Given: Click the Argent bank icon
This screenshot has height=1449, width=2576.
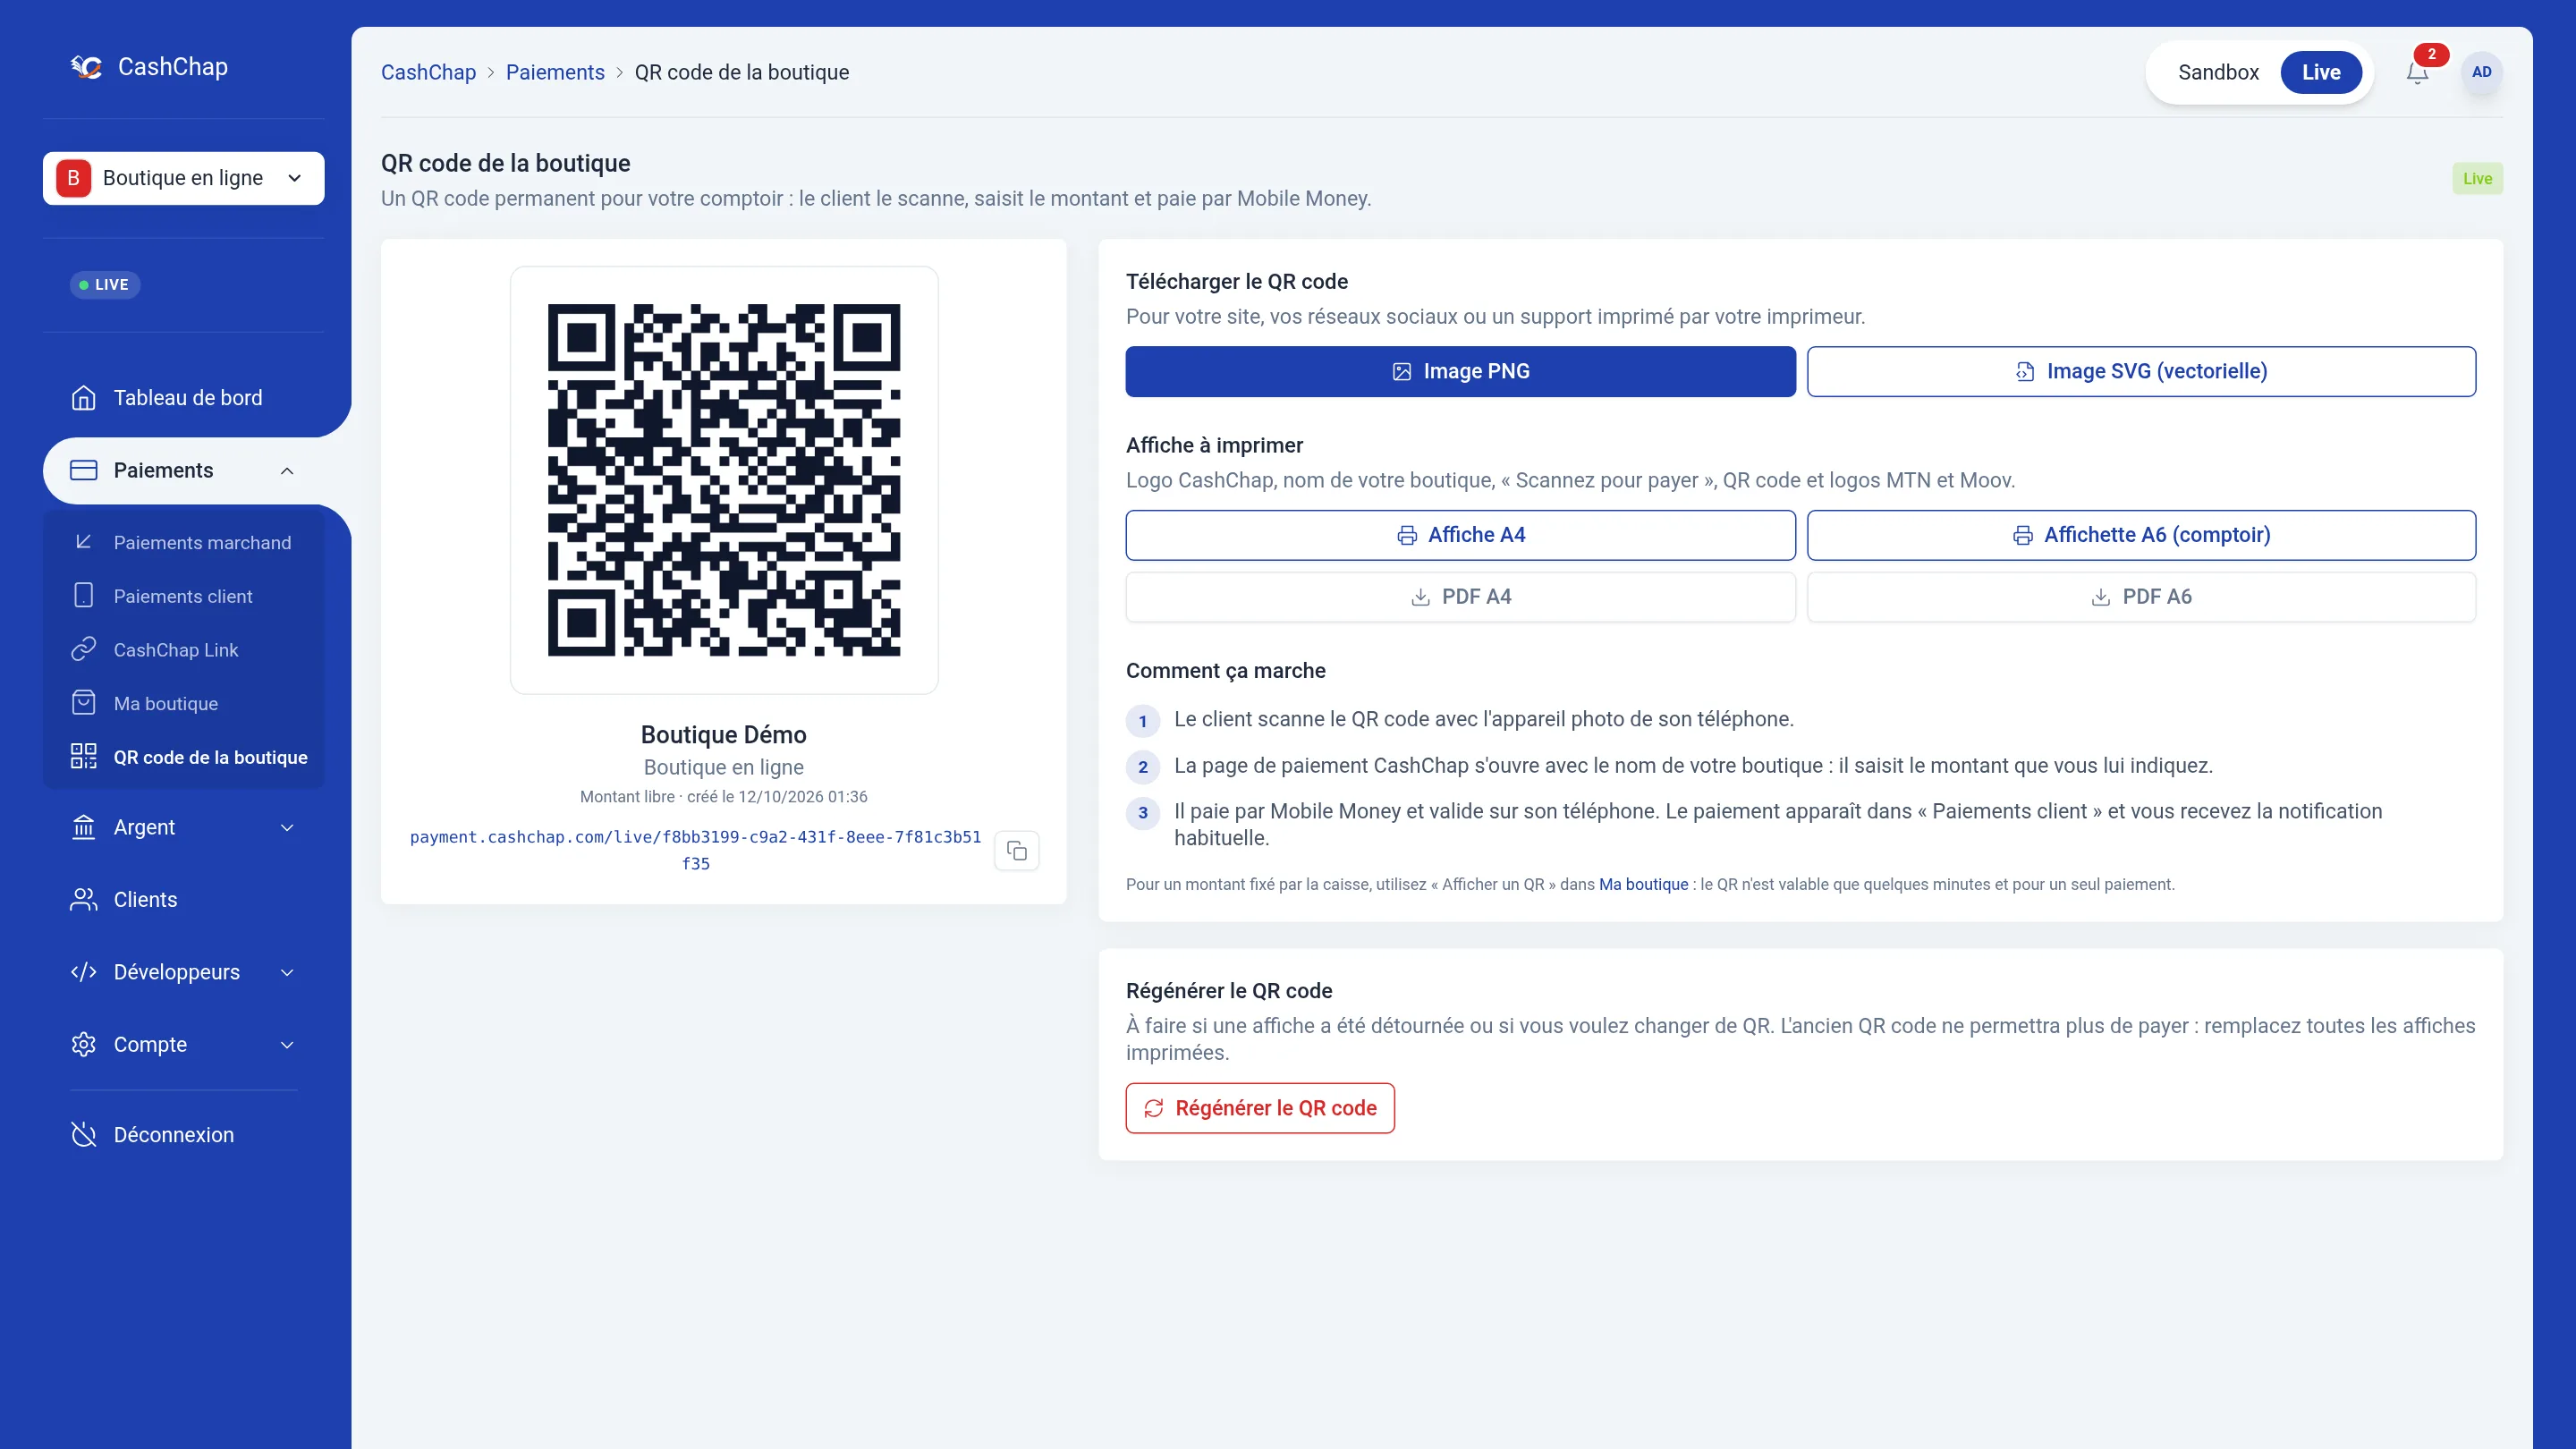Looking at the screenshot, I should (84, 827).
